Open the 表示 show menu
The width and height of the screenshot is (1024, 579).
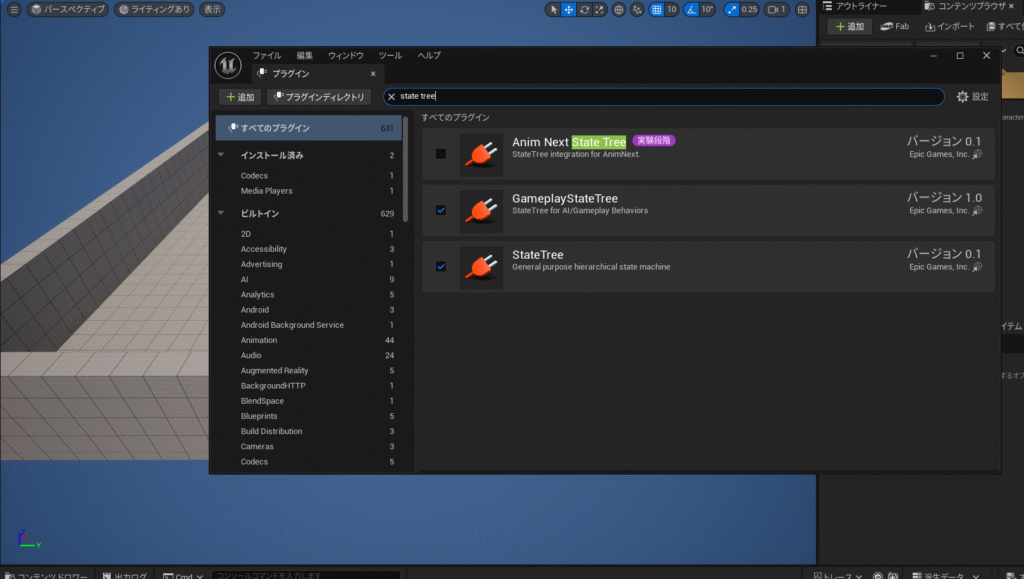tap(212, 10)
